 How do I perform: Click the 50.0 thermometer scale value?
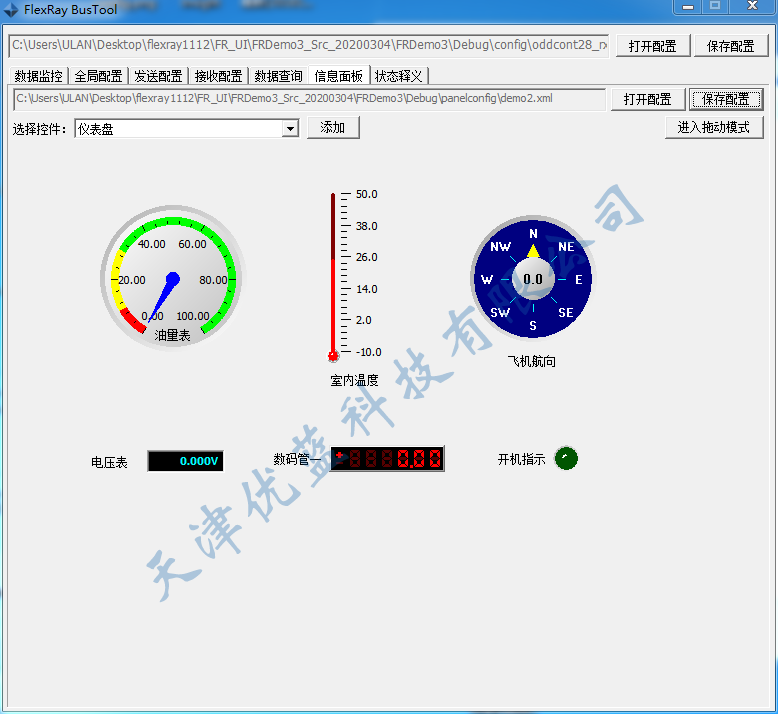367,194
